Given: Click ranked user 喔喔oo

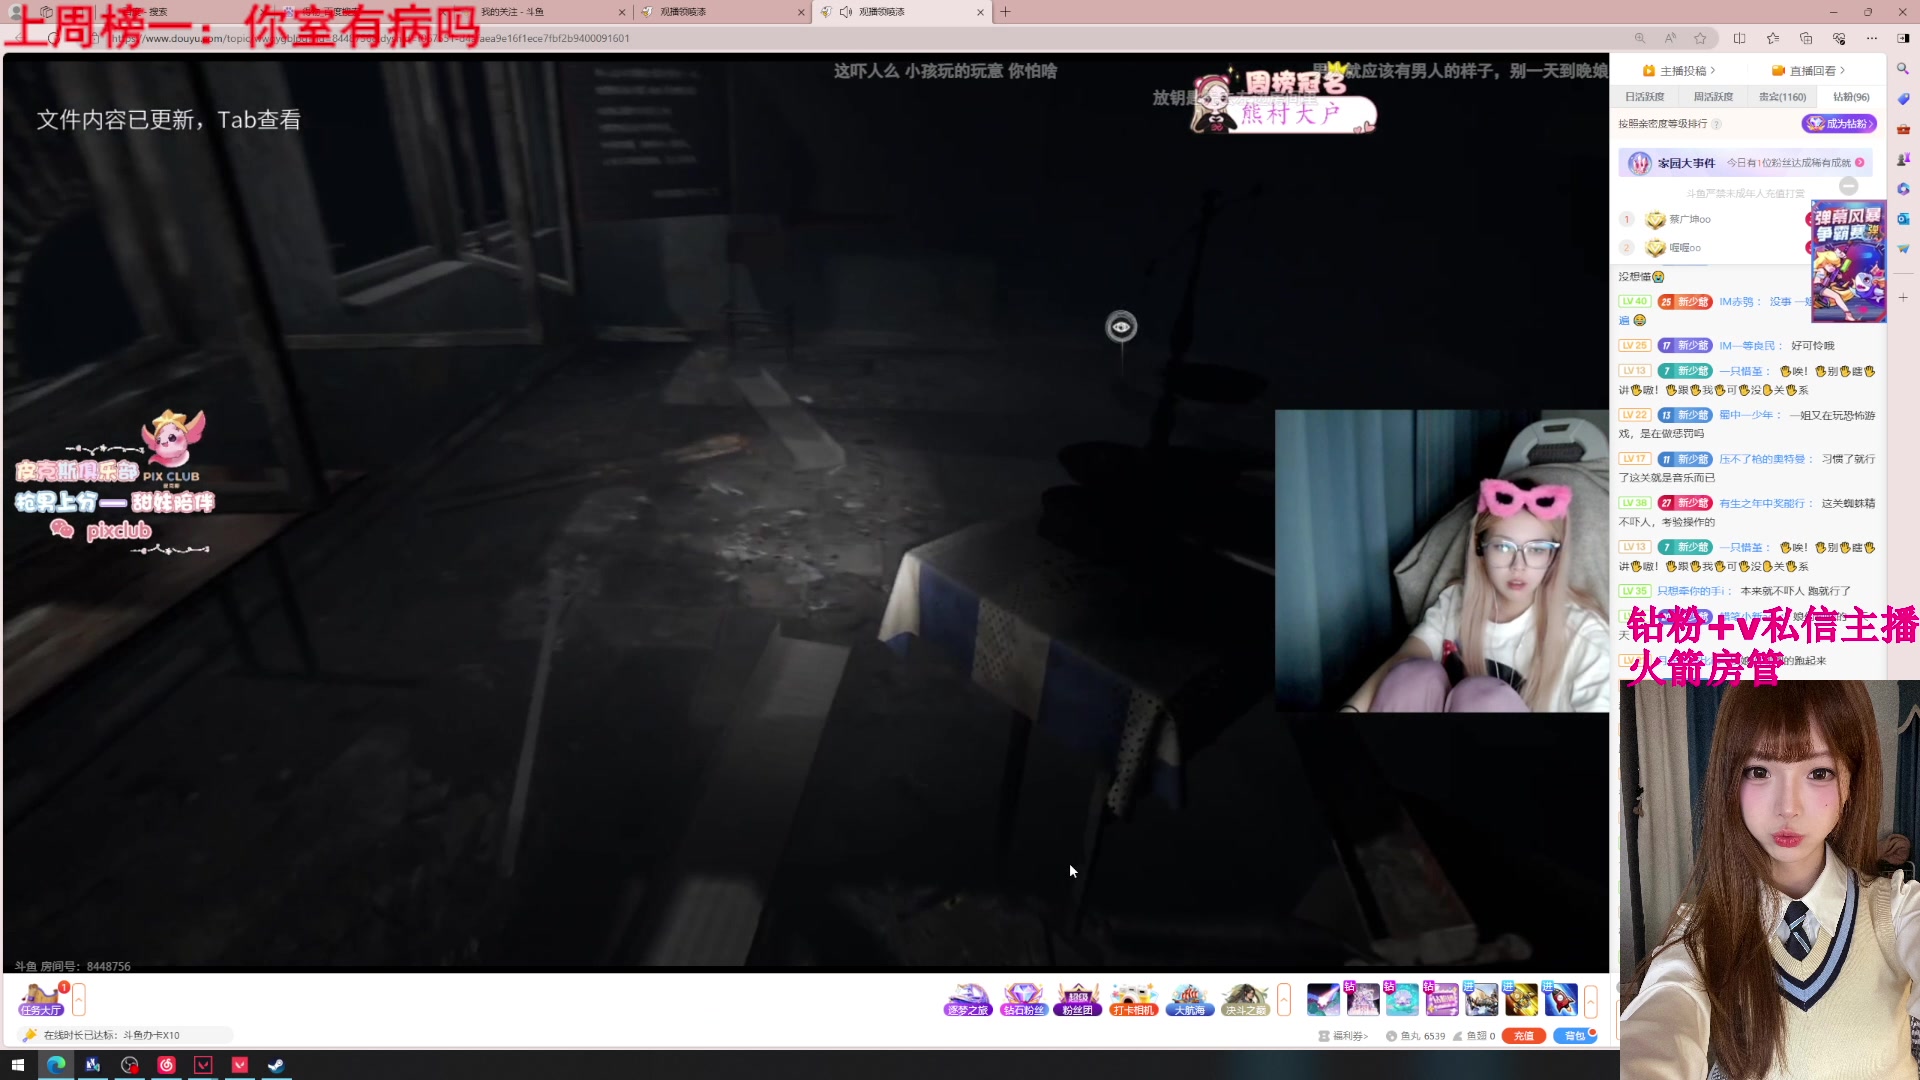Looking at the screenshot, I should click(x=1685, y=247).
